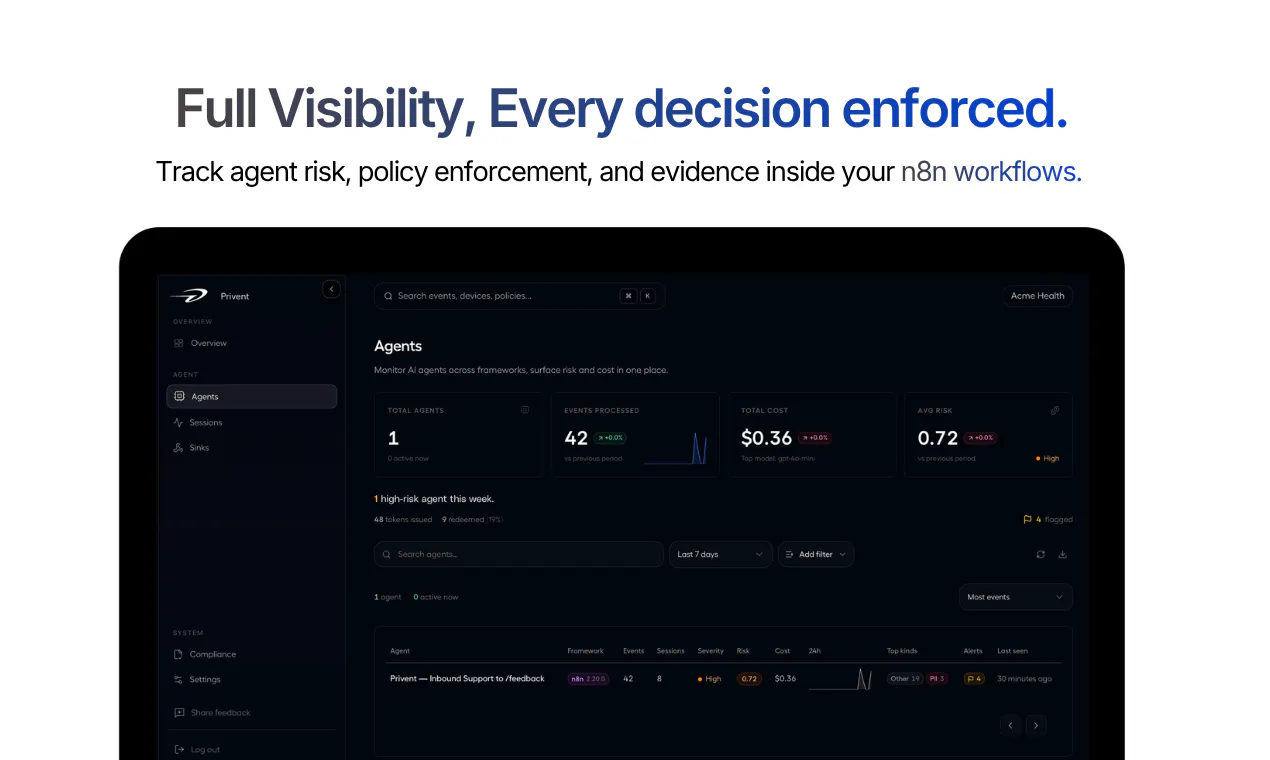Click the command key shortcut badge
This screenshot has height=760, width=1270.
(x=628, y=296)
